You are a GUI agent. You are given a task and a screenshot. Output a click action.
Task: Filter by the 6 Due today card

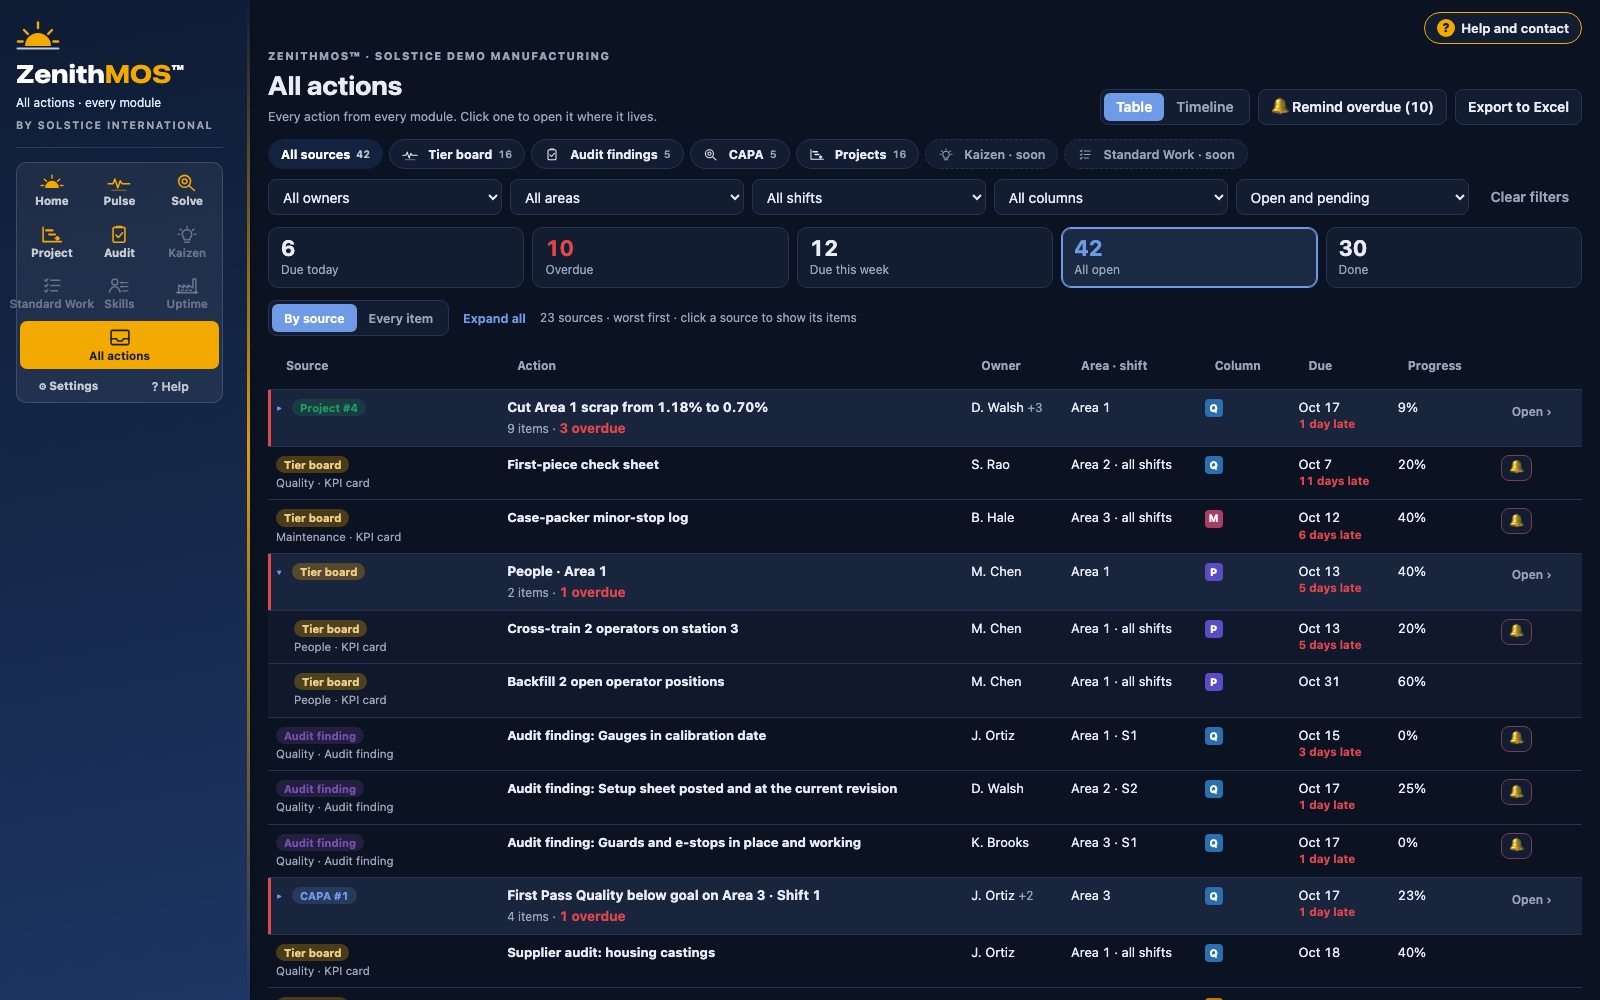coord(396,257)
